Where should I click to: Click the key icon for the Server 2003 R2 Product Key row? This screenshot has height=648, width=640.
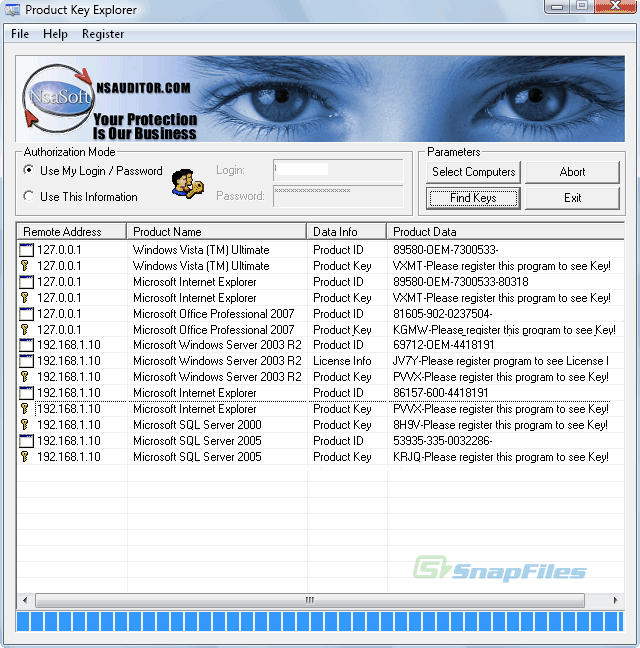pyautogui.click(x=25, y=377)
